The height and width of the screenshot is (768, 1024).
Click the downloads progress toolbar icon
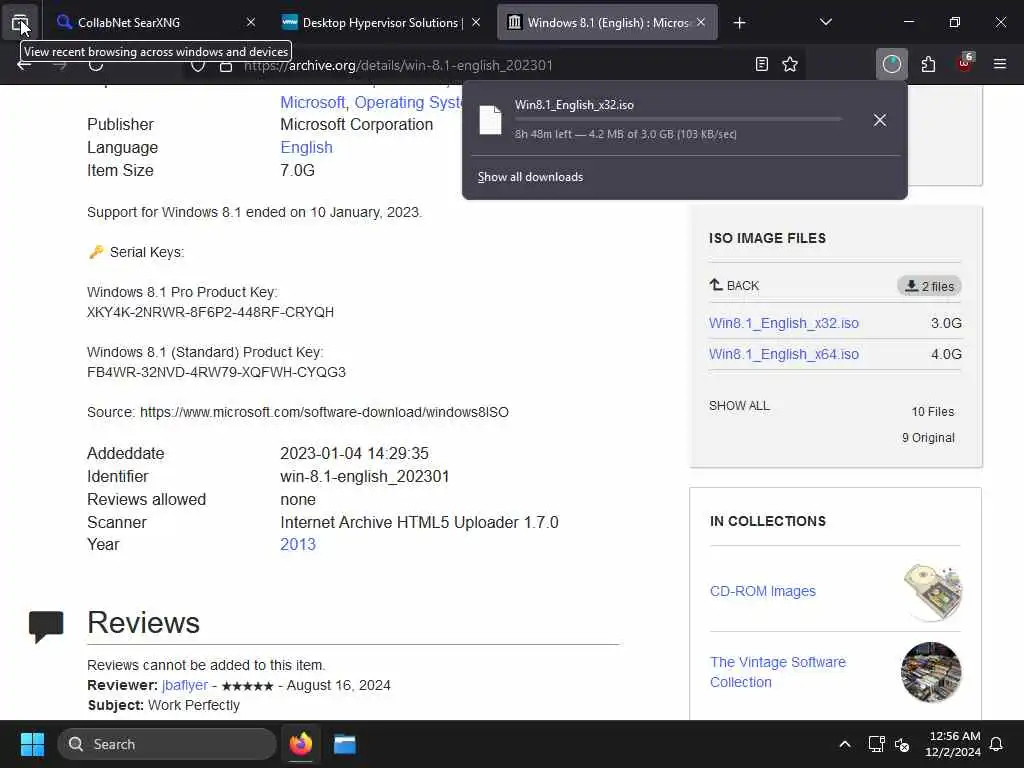click(x=891, y=64)
